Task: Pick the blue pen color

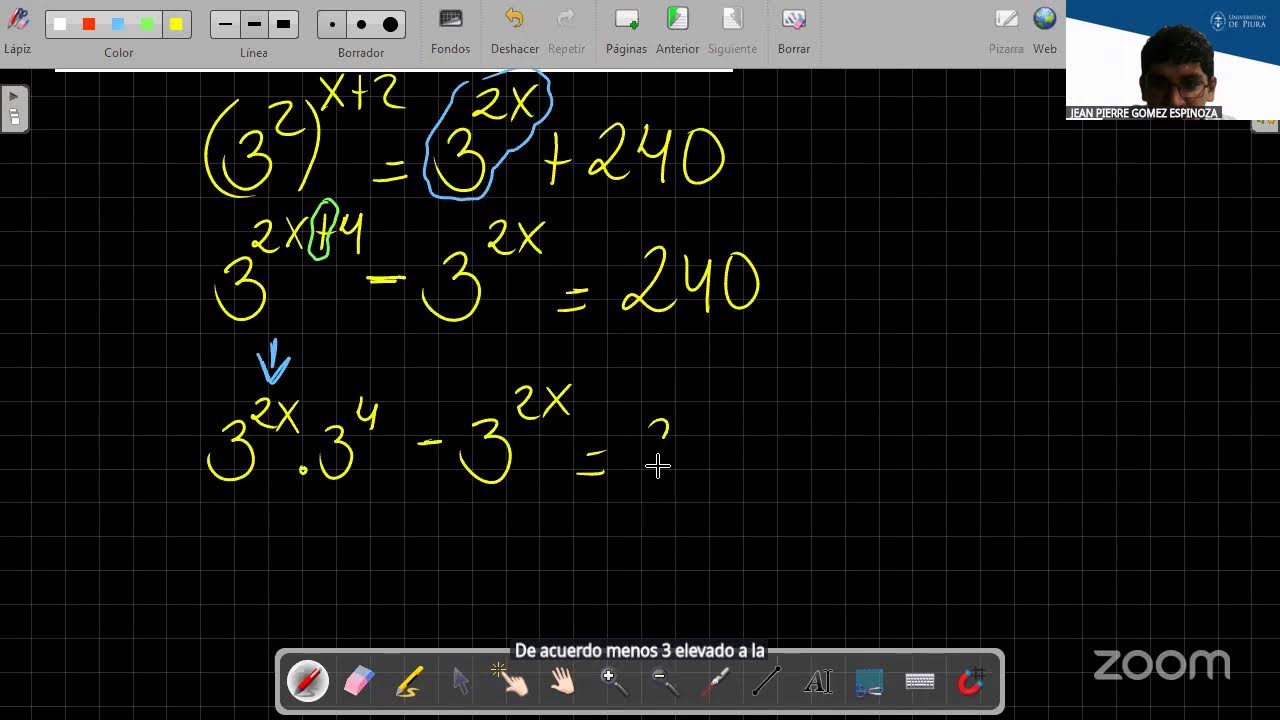Action: 118,24
